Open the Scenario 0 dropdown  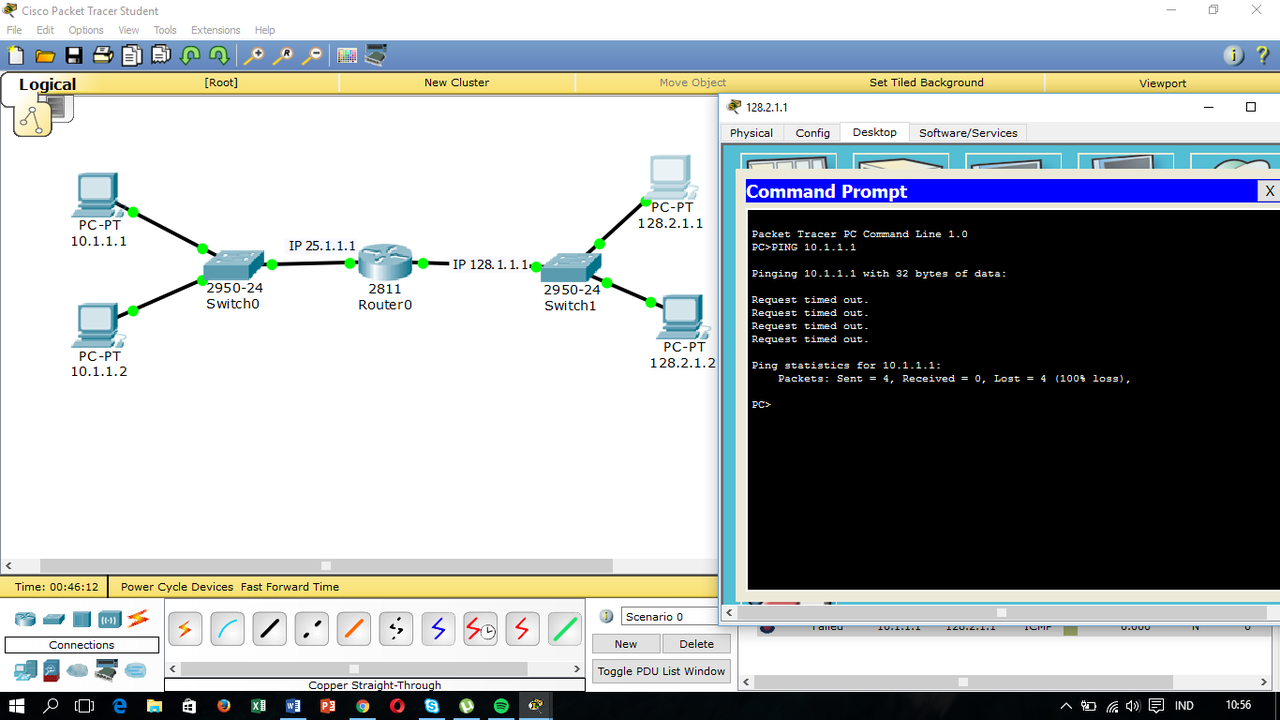tap(669, 616)
